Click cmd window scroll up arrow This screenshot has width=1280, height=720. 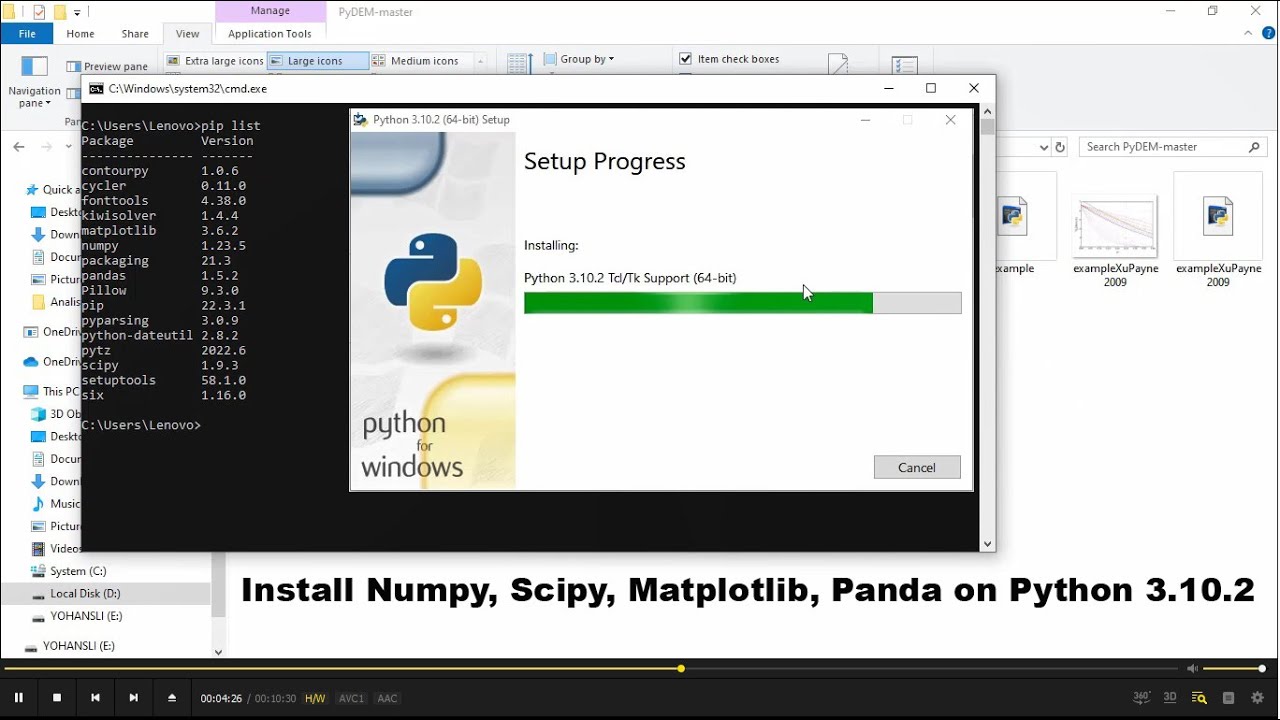coord(987,111)
